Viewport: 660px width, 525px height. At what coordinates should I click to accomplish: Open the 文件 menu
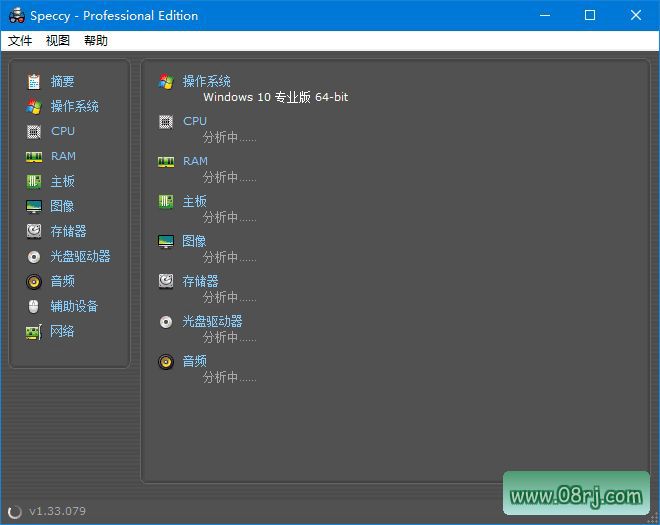pos(20,41)
